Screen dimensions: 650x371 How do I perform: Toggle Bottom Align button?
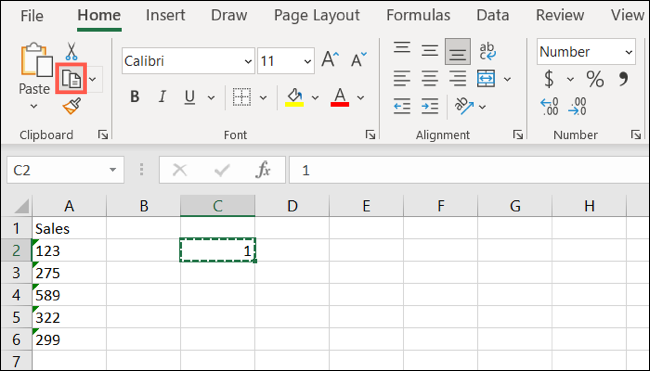pos(458,51)
